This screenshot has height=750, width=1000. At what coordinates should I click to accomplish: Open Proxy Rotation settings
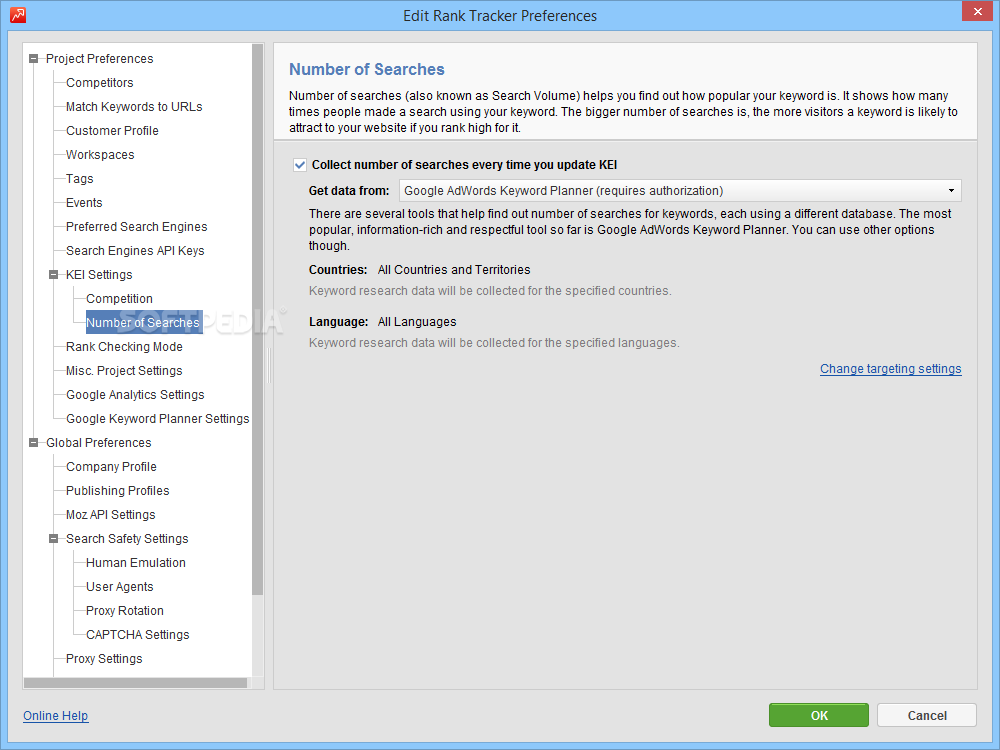(x=125, y=611)
